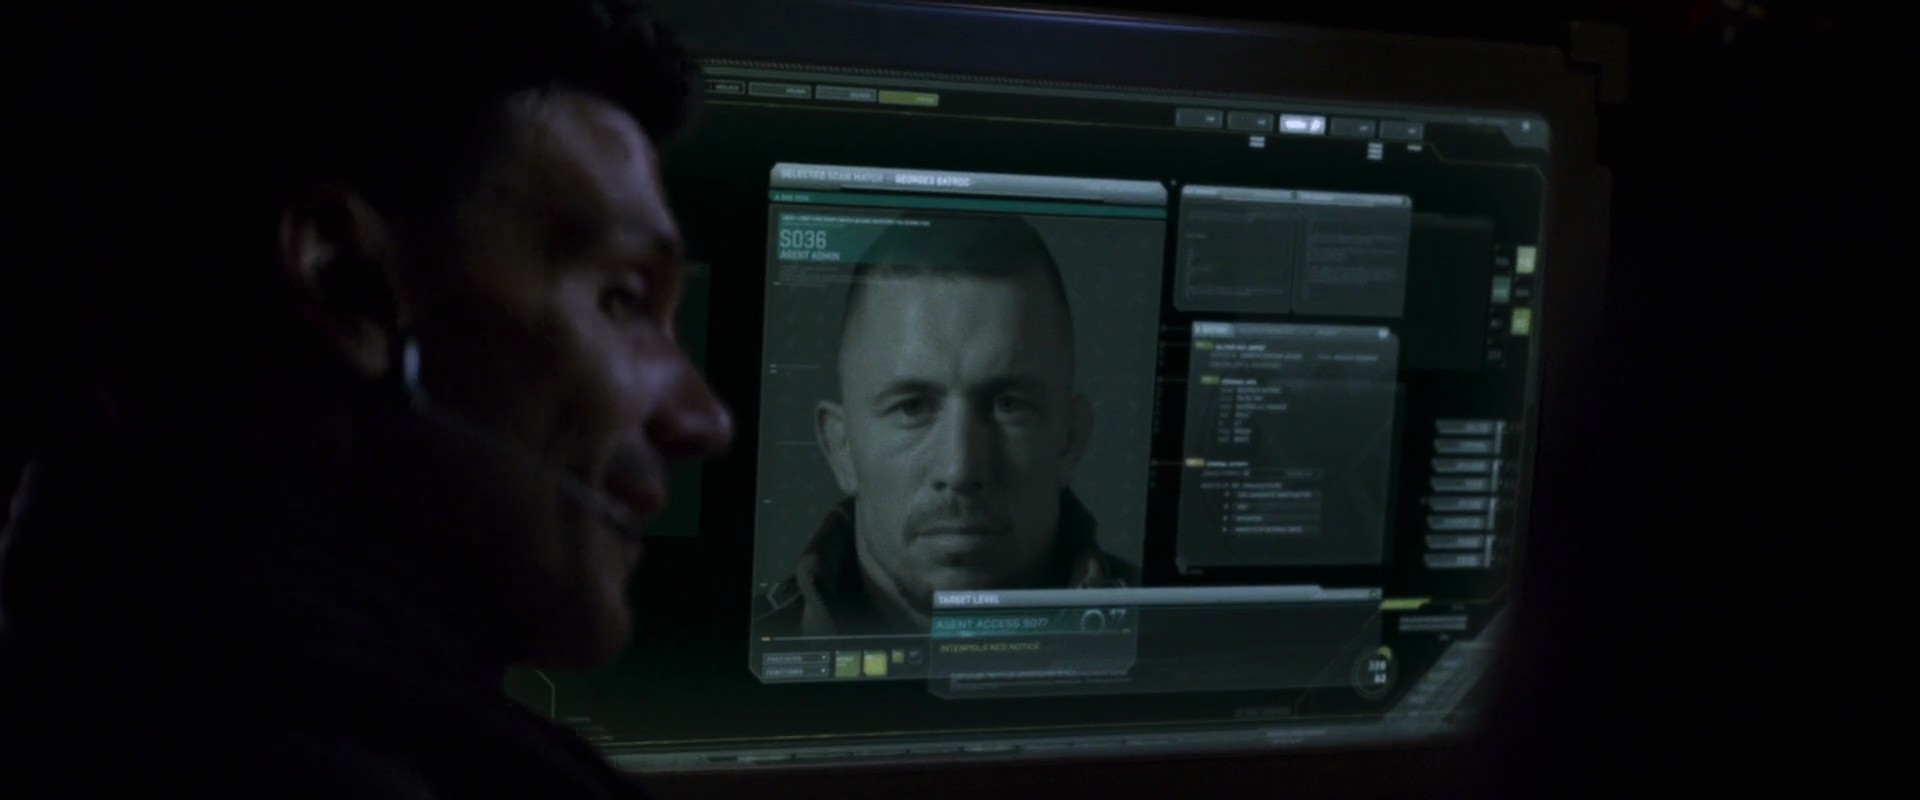Open the "INTERPOL'S RED NOTICE" line
Image resolution: width=1920 pixels, height=800 pixels.
tap(990, 647)
